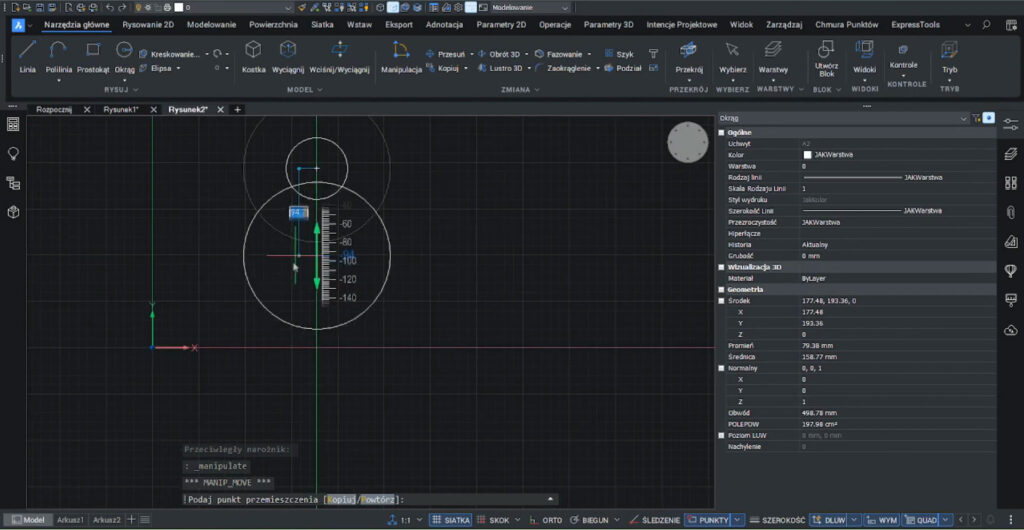Select the Linia line tool

click(27, 57)
